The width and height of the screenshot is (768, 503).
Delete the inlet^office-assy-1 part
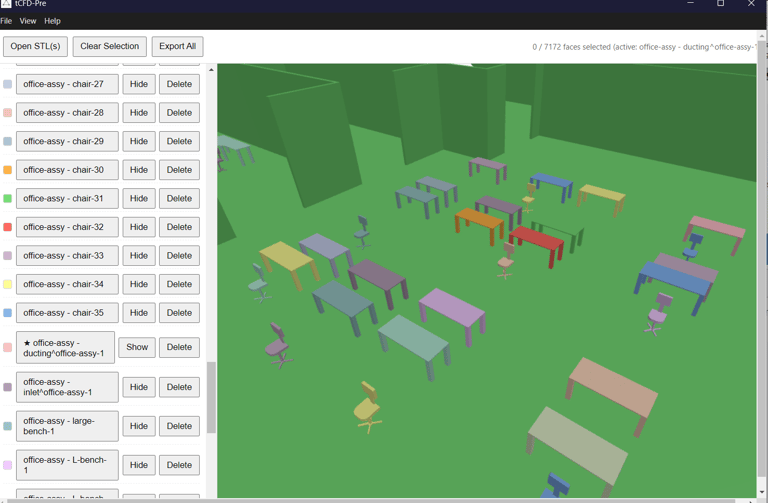(x=179, y=387)
